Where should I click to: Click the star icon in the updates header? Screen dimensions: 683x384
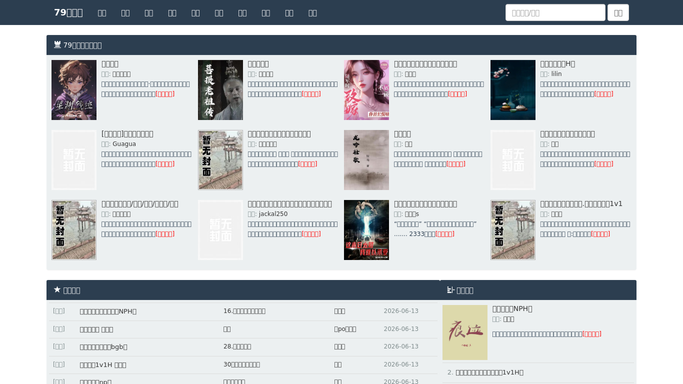point(57,290)
